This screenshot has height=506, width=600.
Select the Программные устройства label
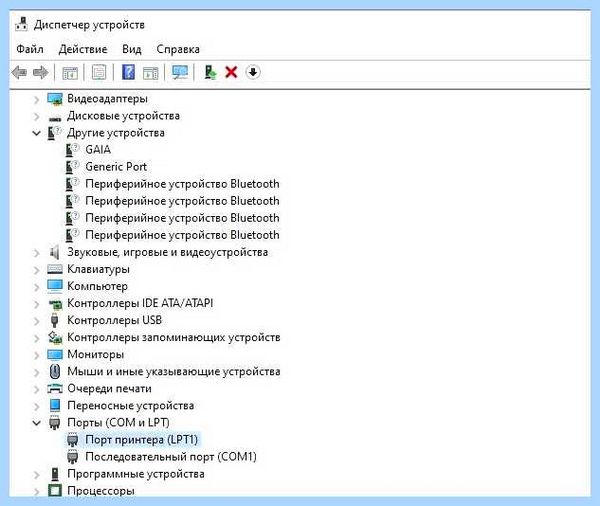tap(136, 474)
